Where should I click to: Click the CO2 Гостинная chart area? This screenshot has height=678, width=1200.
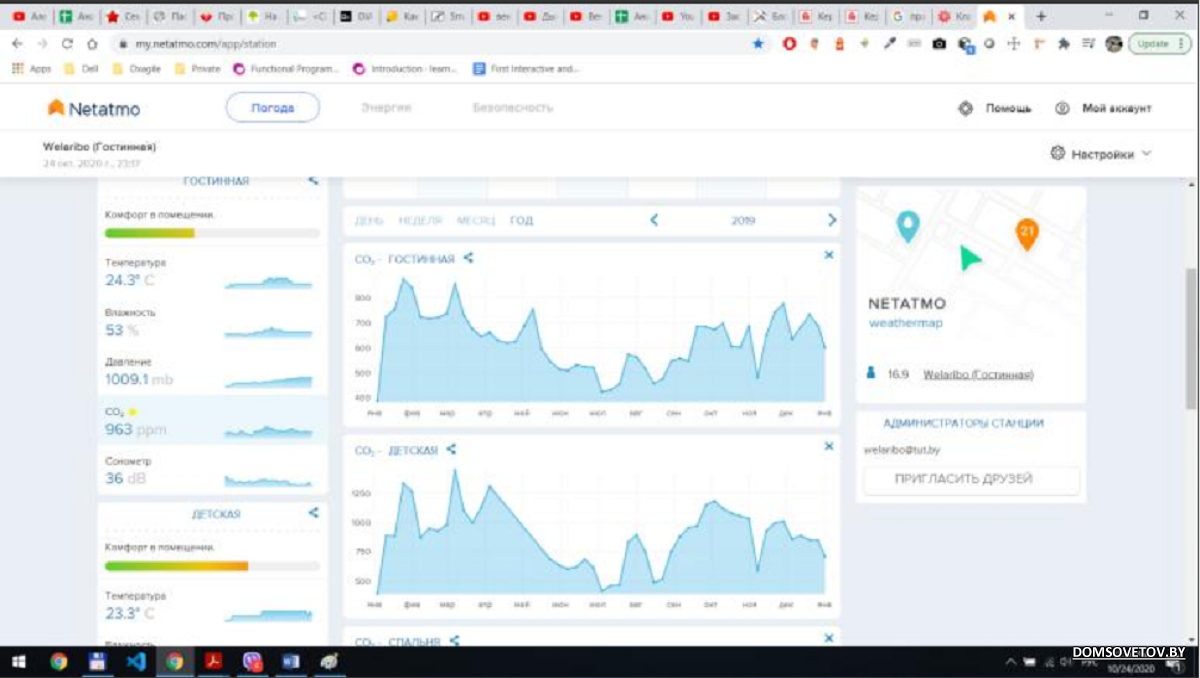pos(599,340)
